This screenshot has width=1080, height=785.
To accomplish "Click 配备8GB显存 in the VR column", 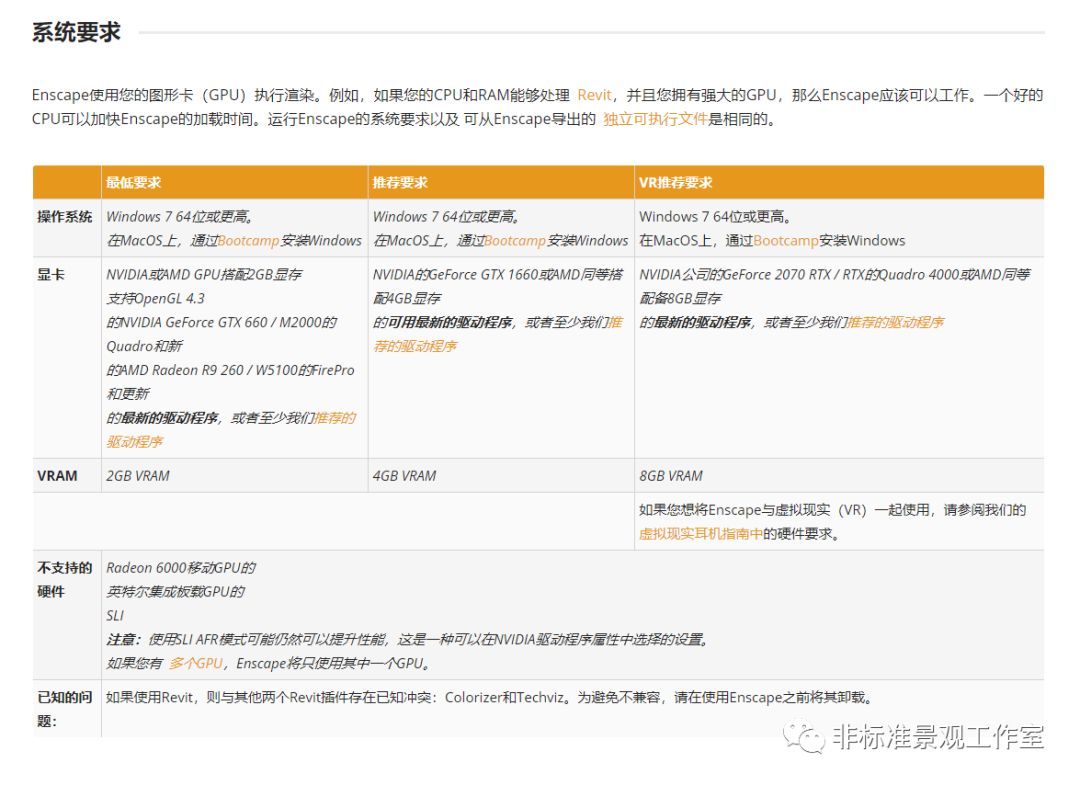I will 681,298.
